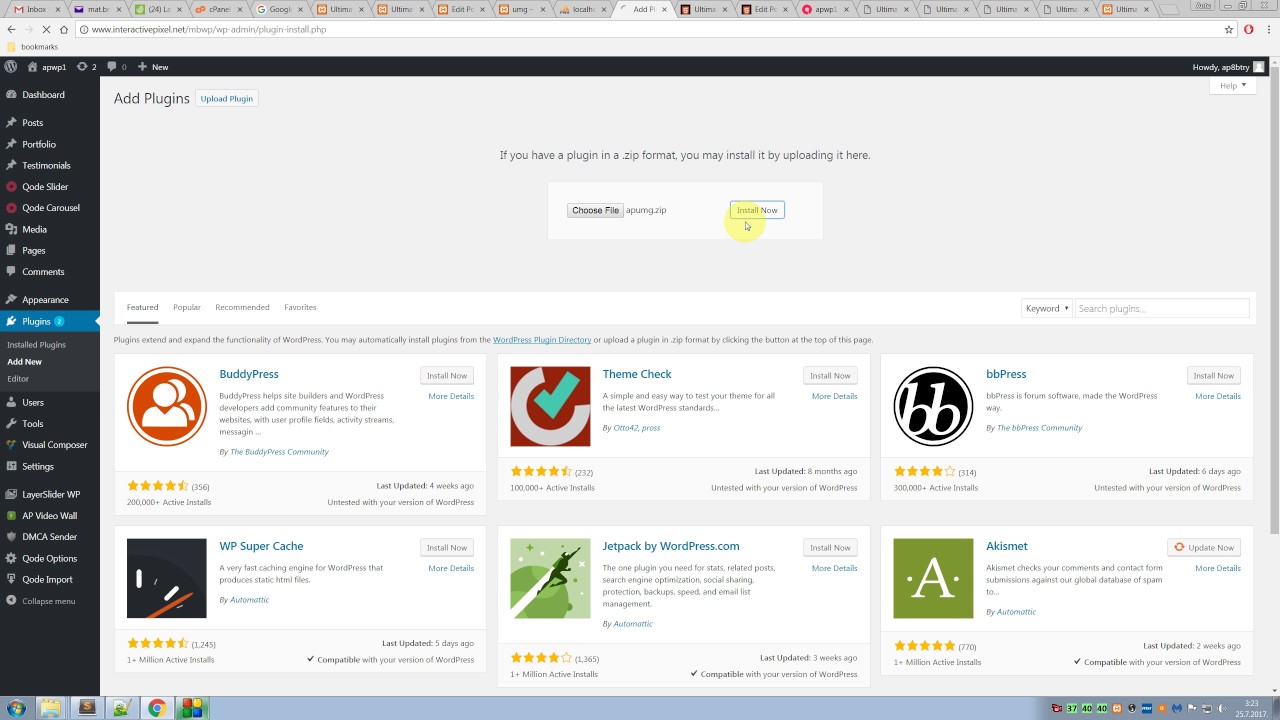1280x720 pixels.
Task: Install the bbPress plugin
Action: point(1213,376)
